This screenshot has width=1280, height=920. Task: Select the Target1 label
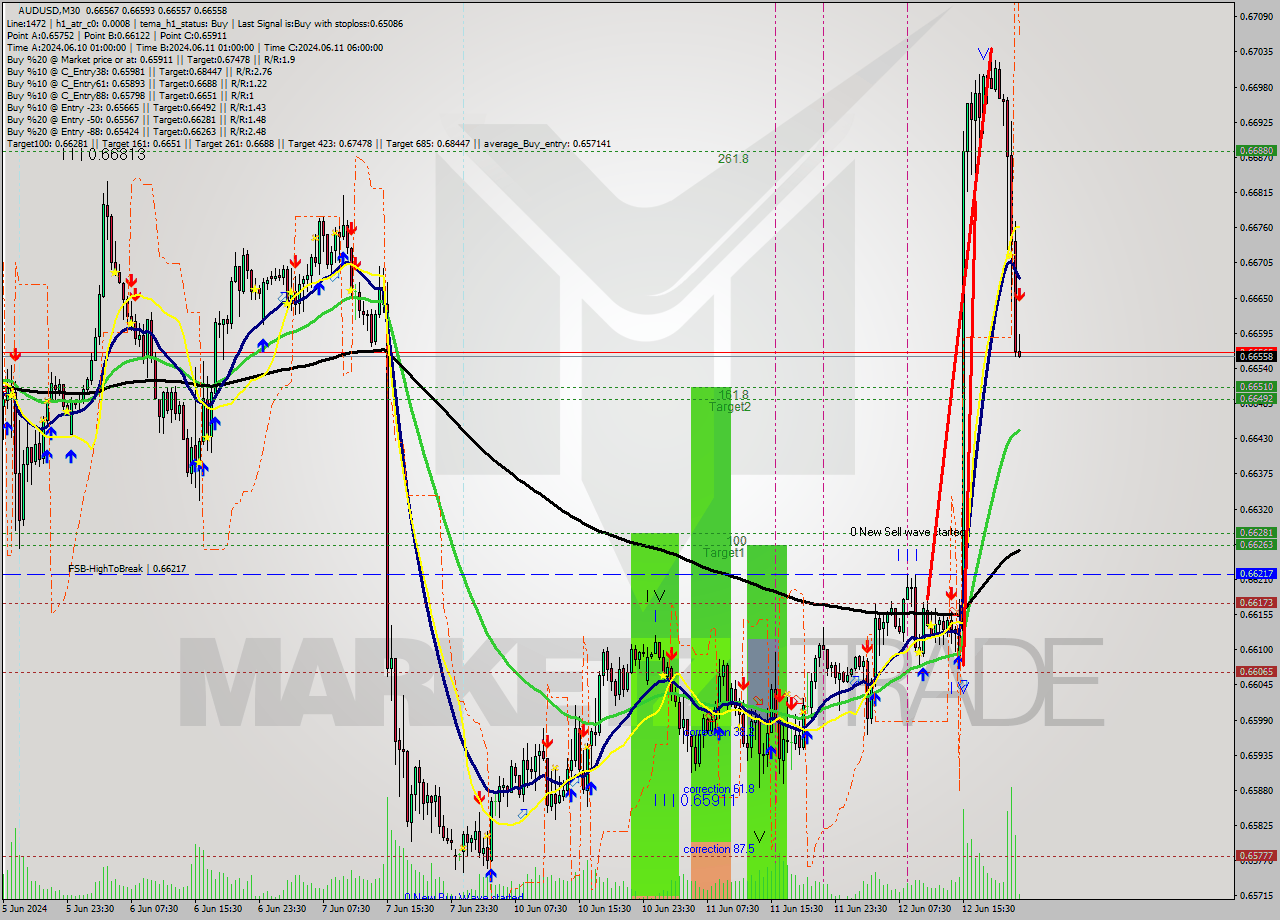pyautogui.click(x=723, y=553)
